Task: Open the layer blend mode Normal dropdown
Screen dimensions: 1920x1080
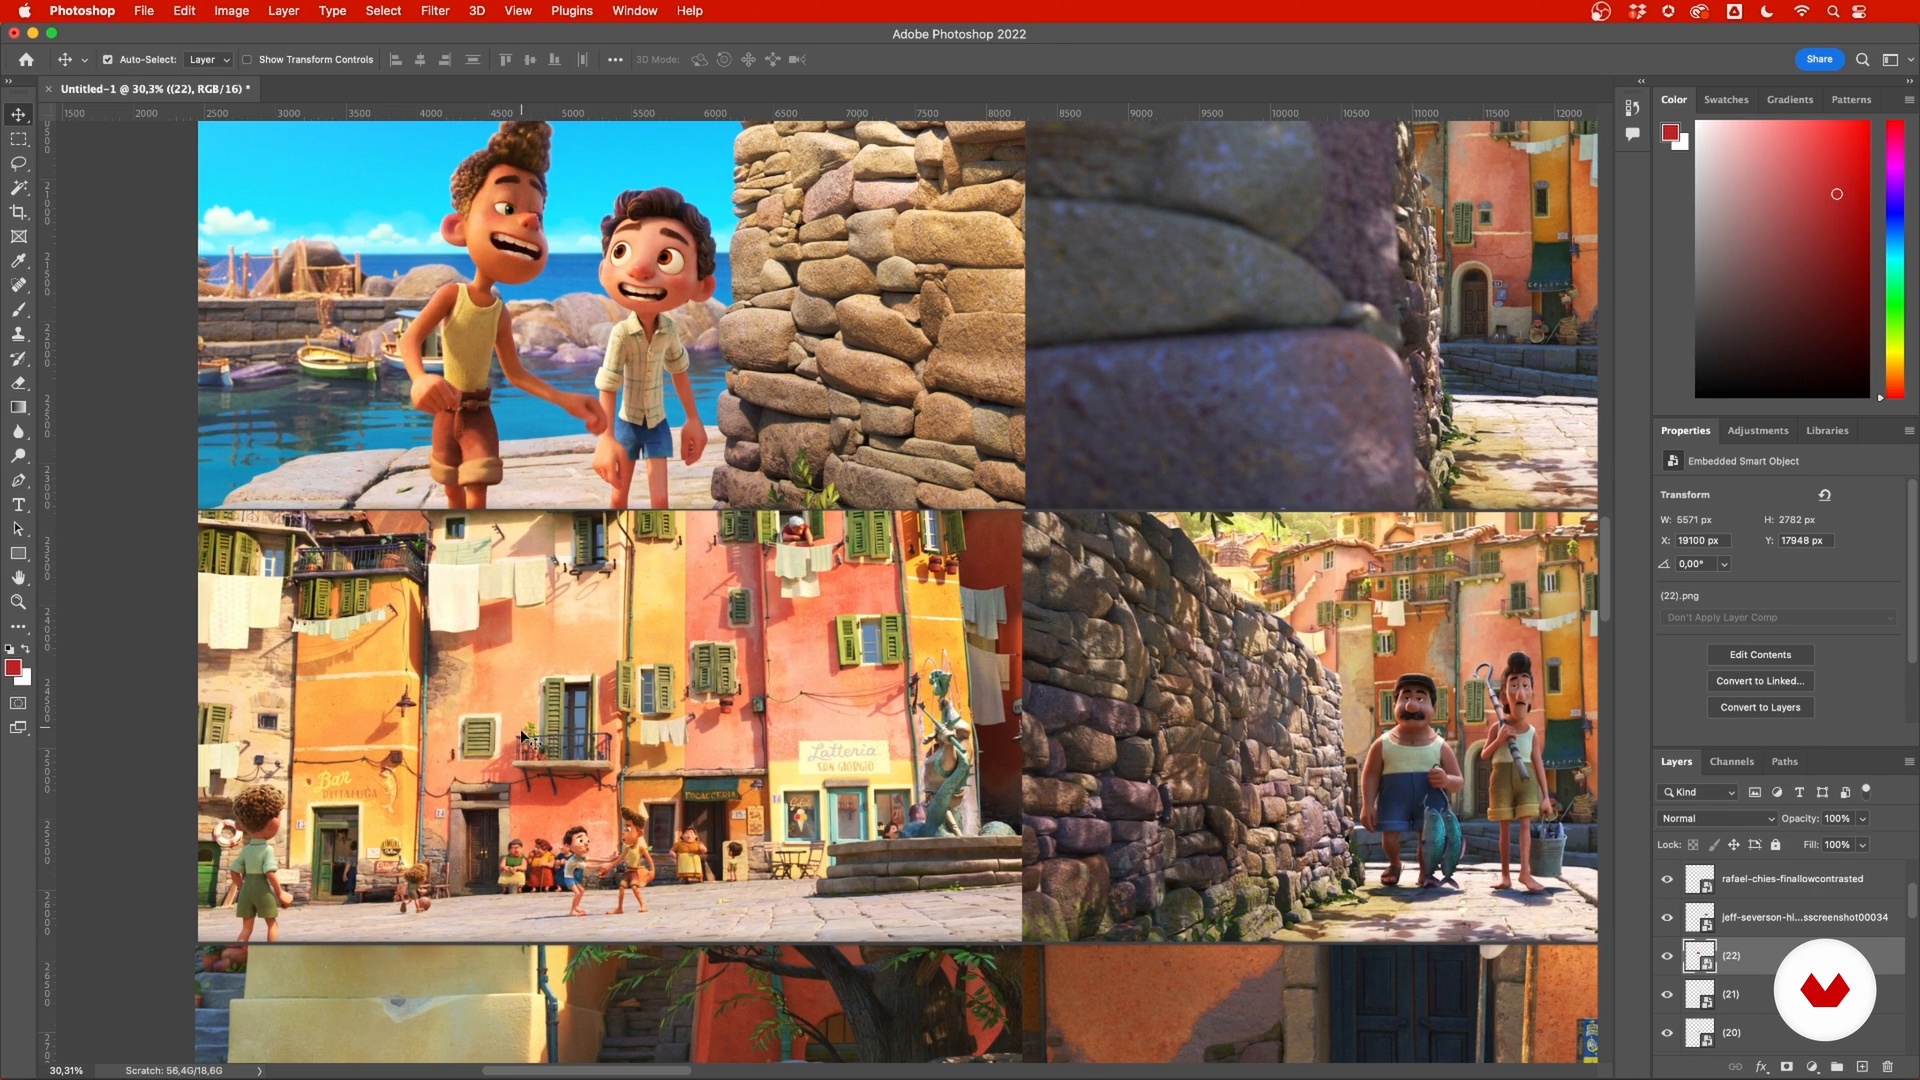Action: (1717, 819)
